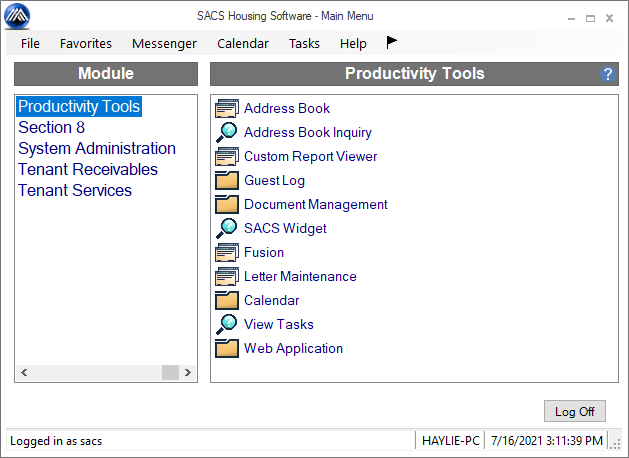The width and height of the screenshot is (629, 458).
Task: Open the Calendar menu in menu bar
Action: [x=243, y=43]
